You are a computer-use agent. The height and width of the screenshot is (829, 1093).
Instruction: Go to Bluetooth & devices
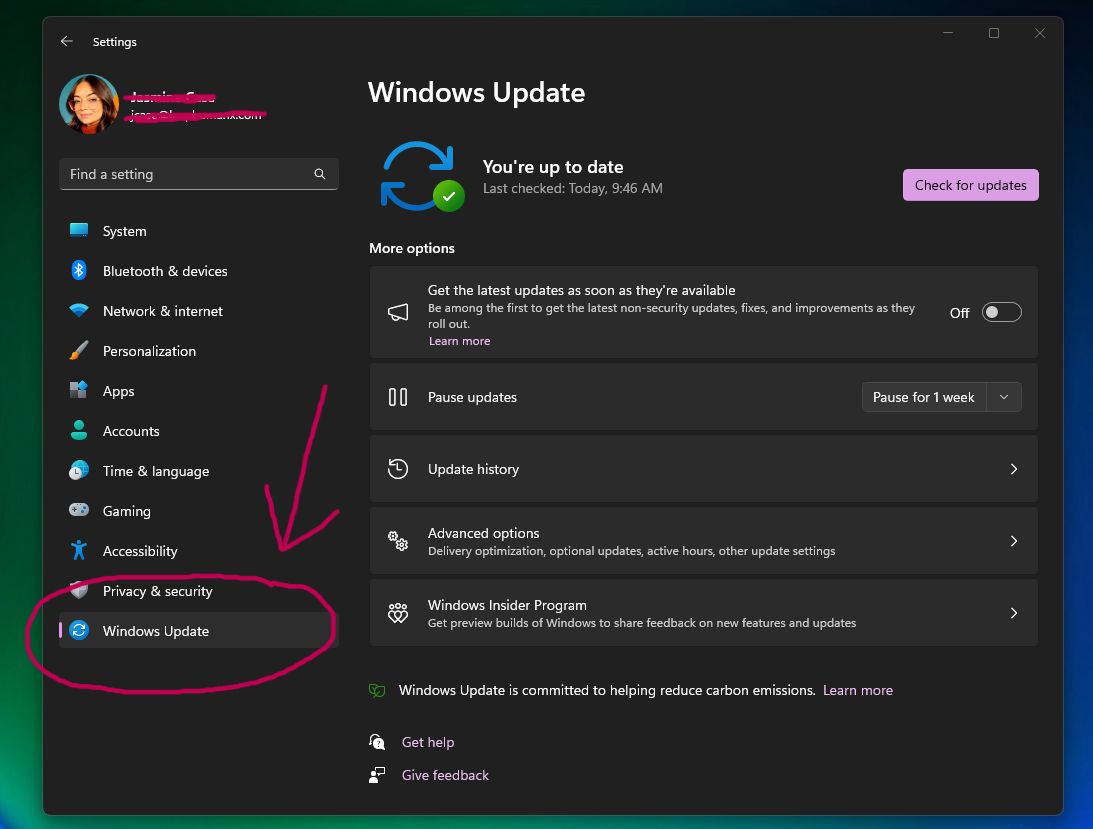(165, 271)
